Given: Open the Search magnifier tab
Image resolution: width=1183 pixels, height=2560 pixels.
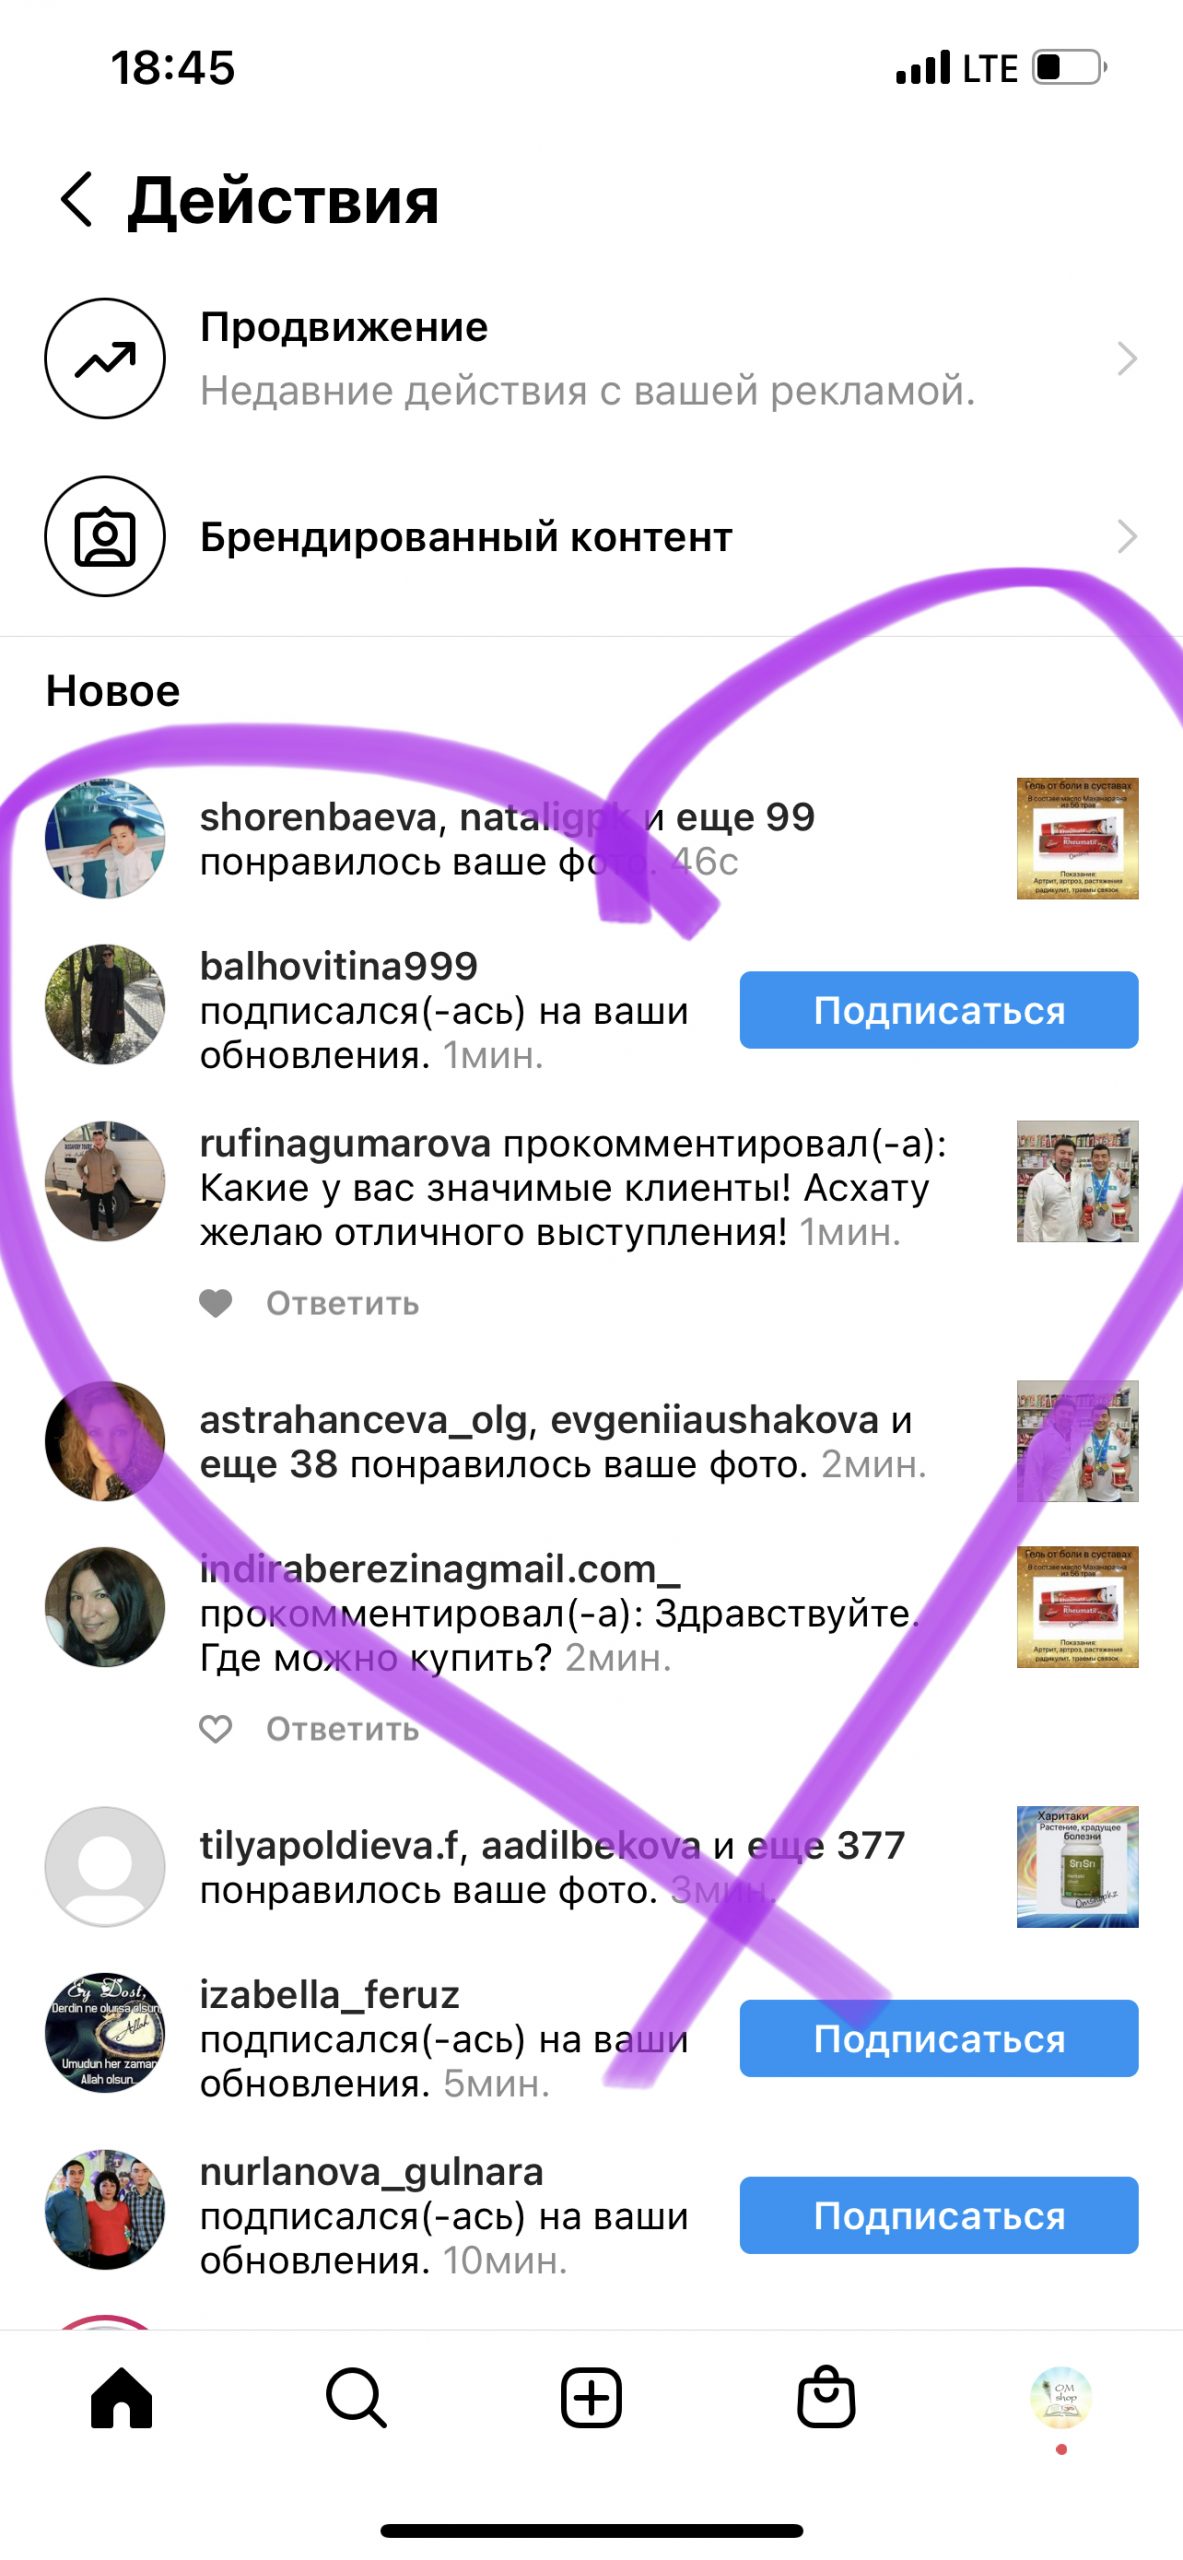Looking at the screenshot, I should (x=356, y=2398).
